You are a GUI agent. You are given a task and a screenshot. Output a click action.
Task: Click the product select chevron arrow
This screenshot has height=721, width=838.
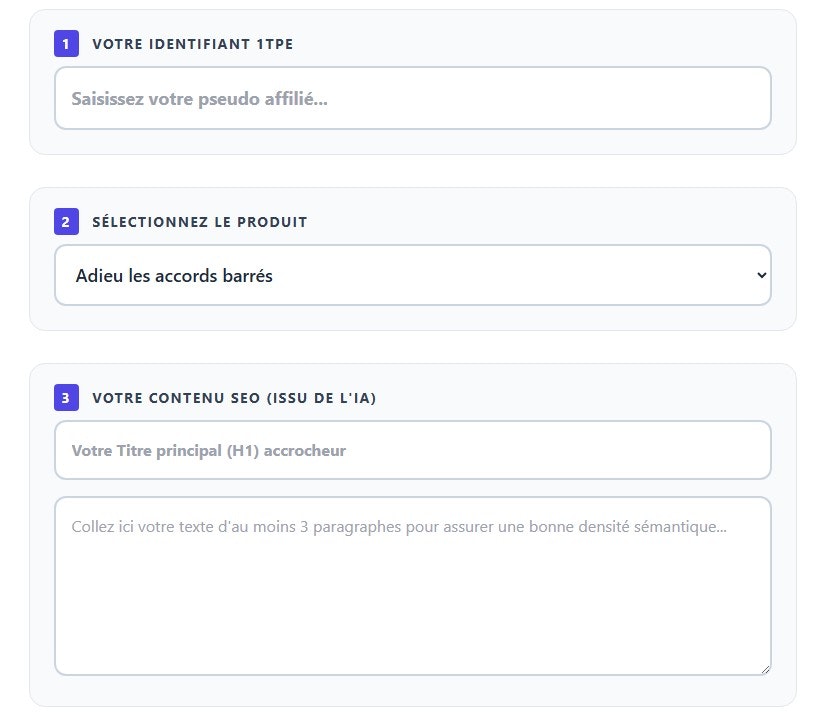[x=761, y=275]
